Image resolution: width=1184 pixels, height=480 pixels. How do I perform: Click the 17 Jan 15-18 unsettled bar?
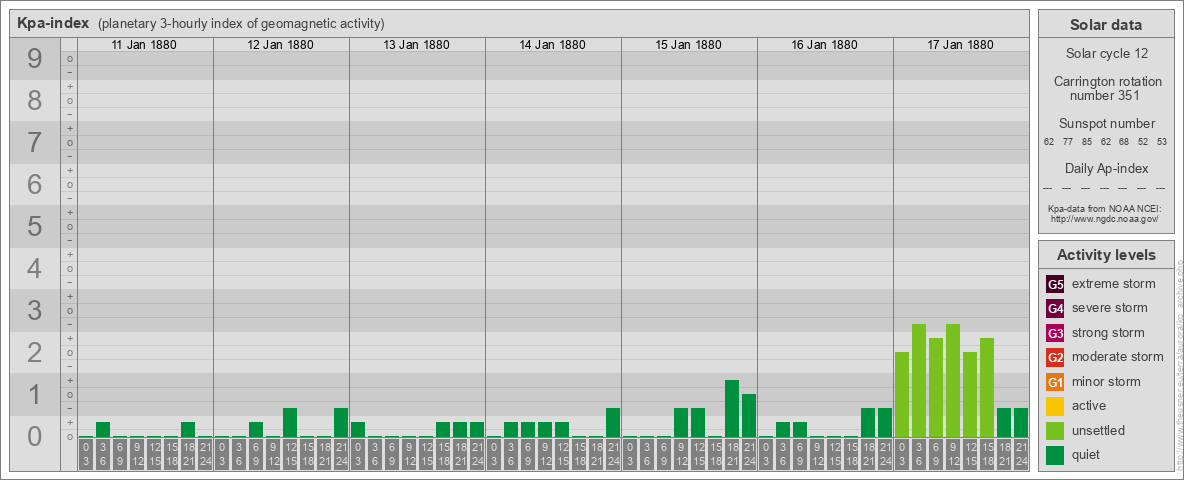[x=987, y=388]
